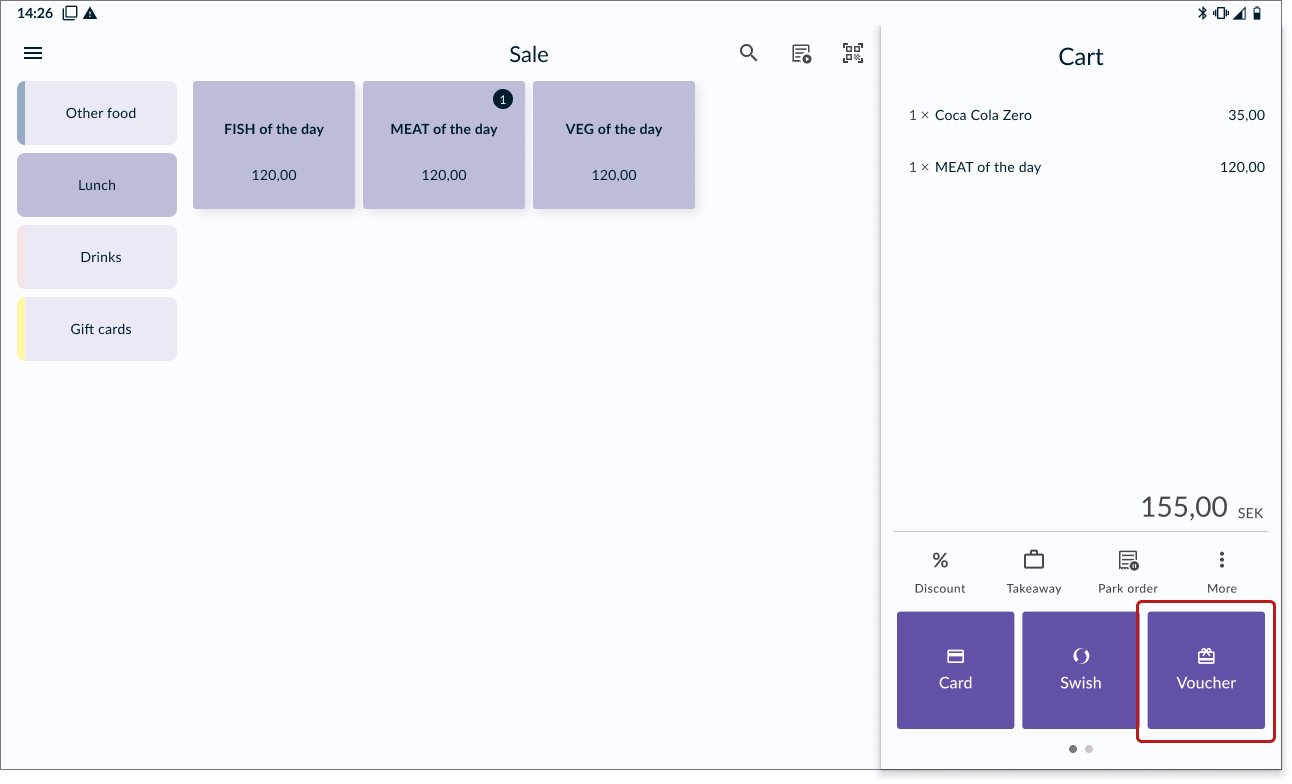Screen dimensions: 1292x784
Task: Pay with Voucher
Action: click(x=1206, y=670)
